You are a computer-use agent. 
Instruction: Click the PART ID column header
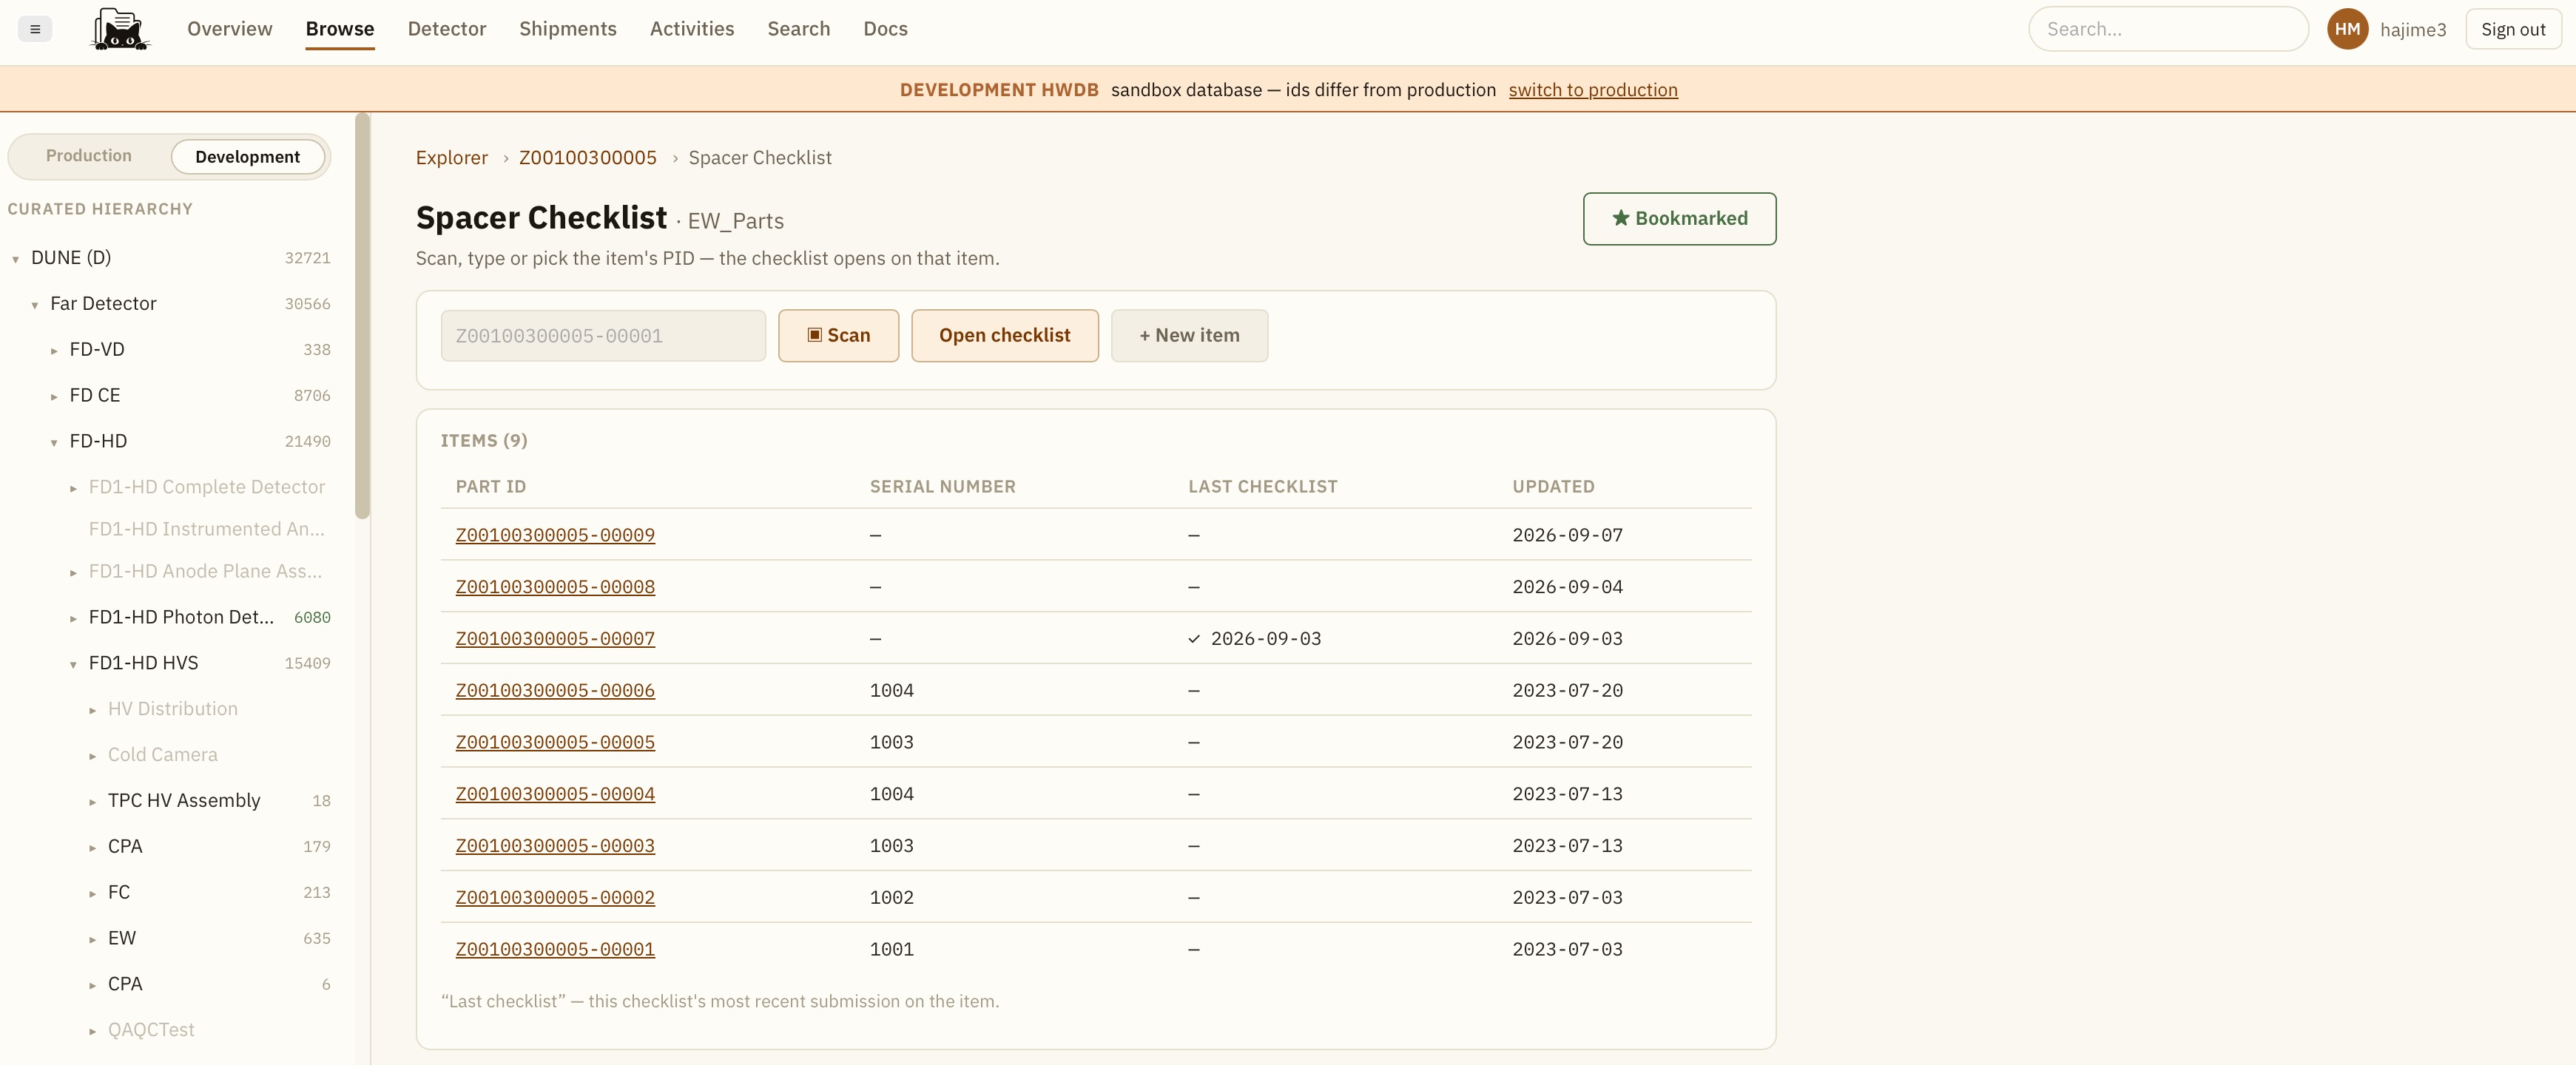tap(491, 487)
